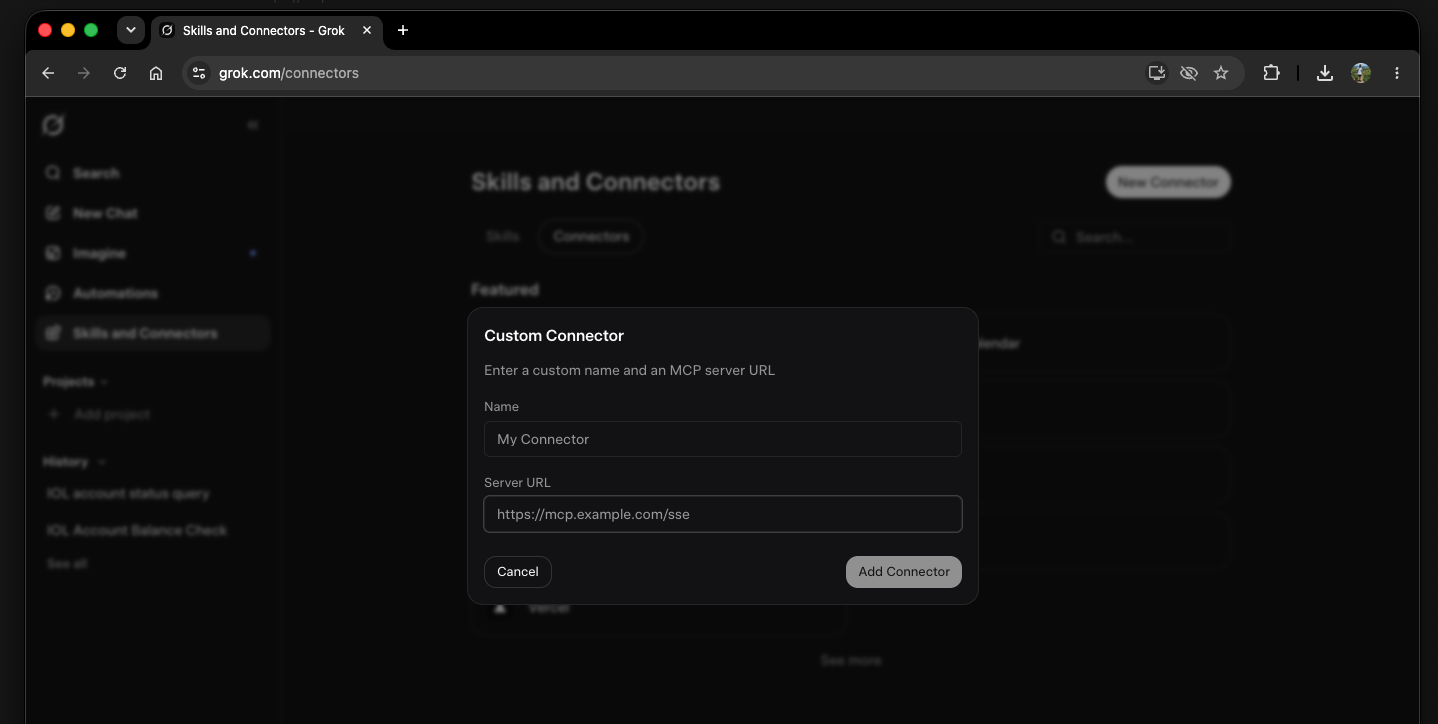This screenshot has width=1438, height=724.
Task: Open a new browser tab with plus
Action: pos(403,30)
